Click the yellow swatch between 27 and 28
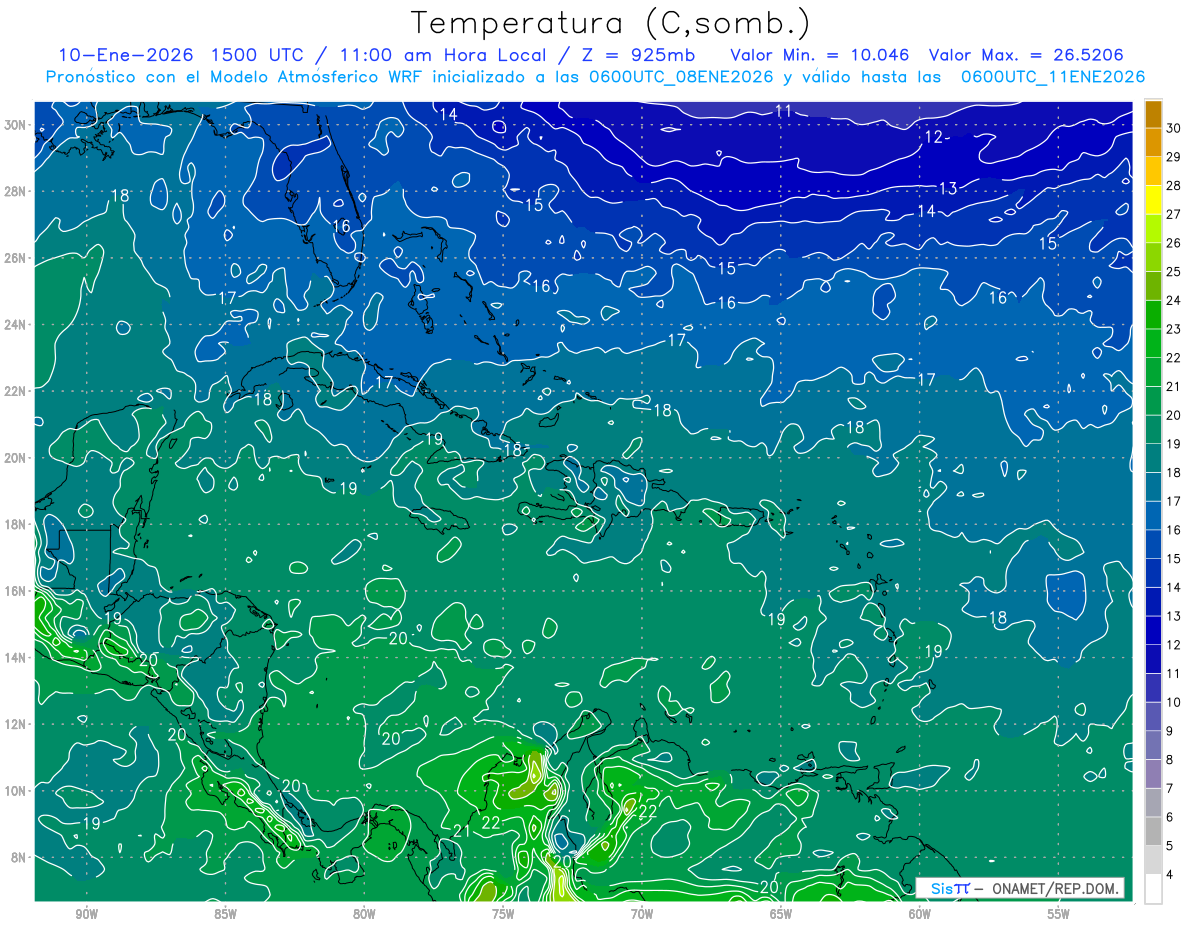 pyautogui.click(x=1153, y=200)
